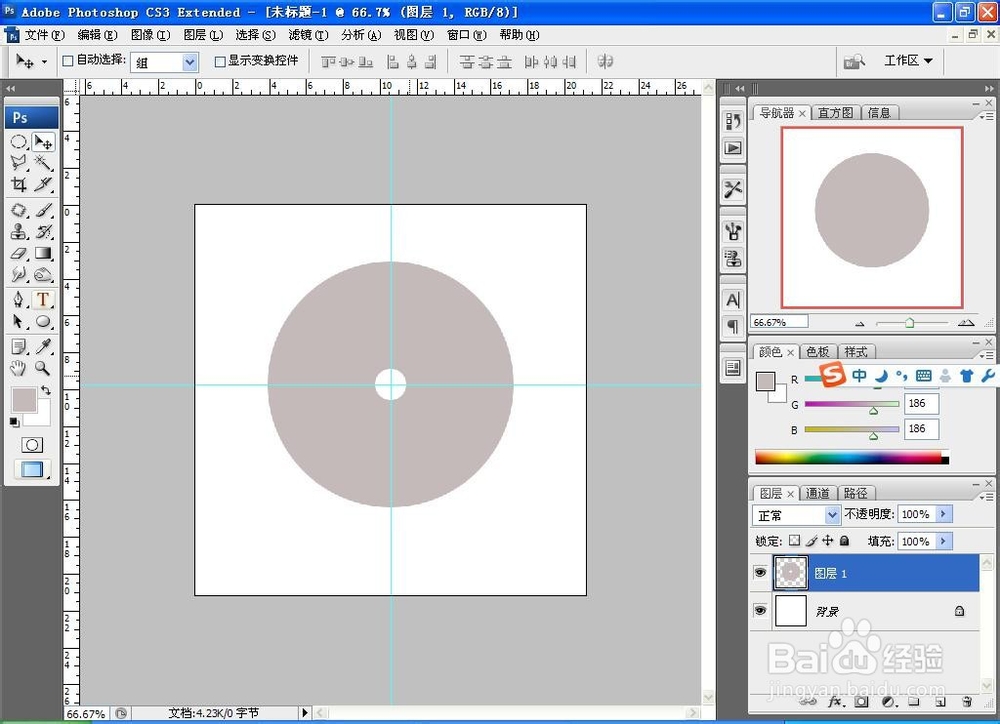The width and height of the screenshot is (1000, 724).
Task: Open the 填充 slider arrow
Action: 944,541
